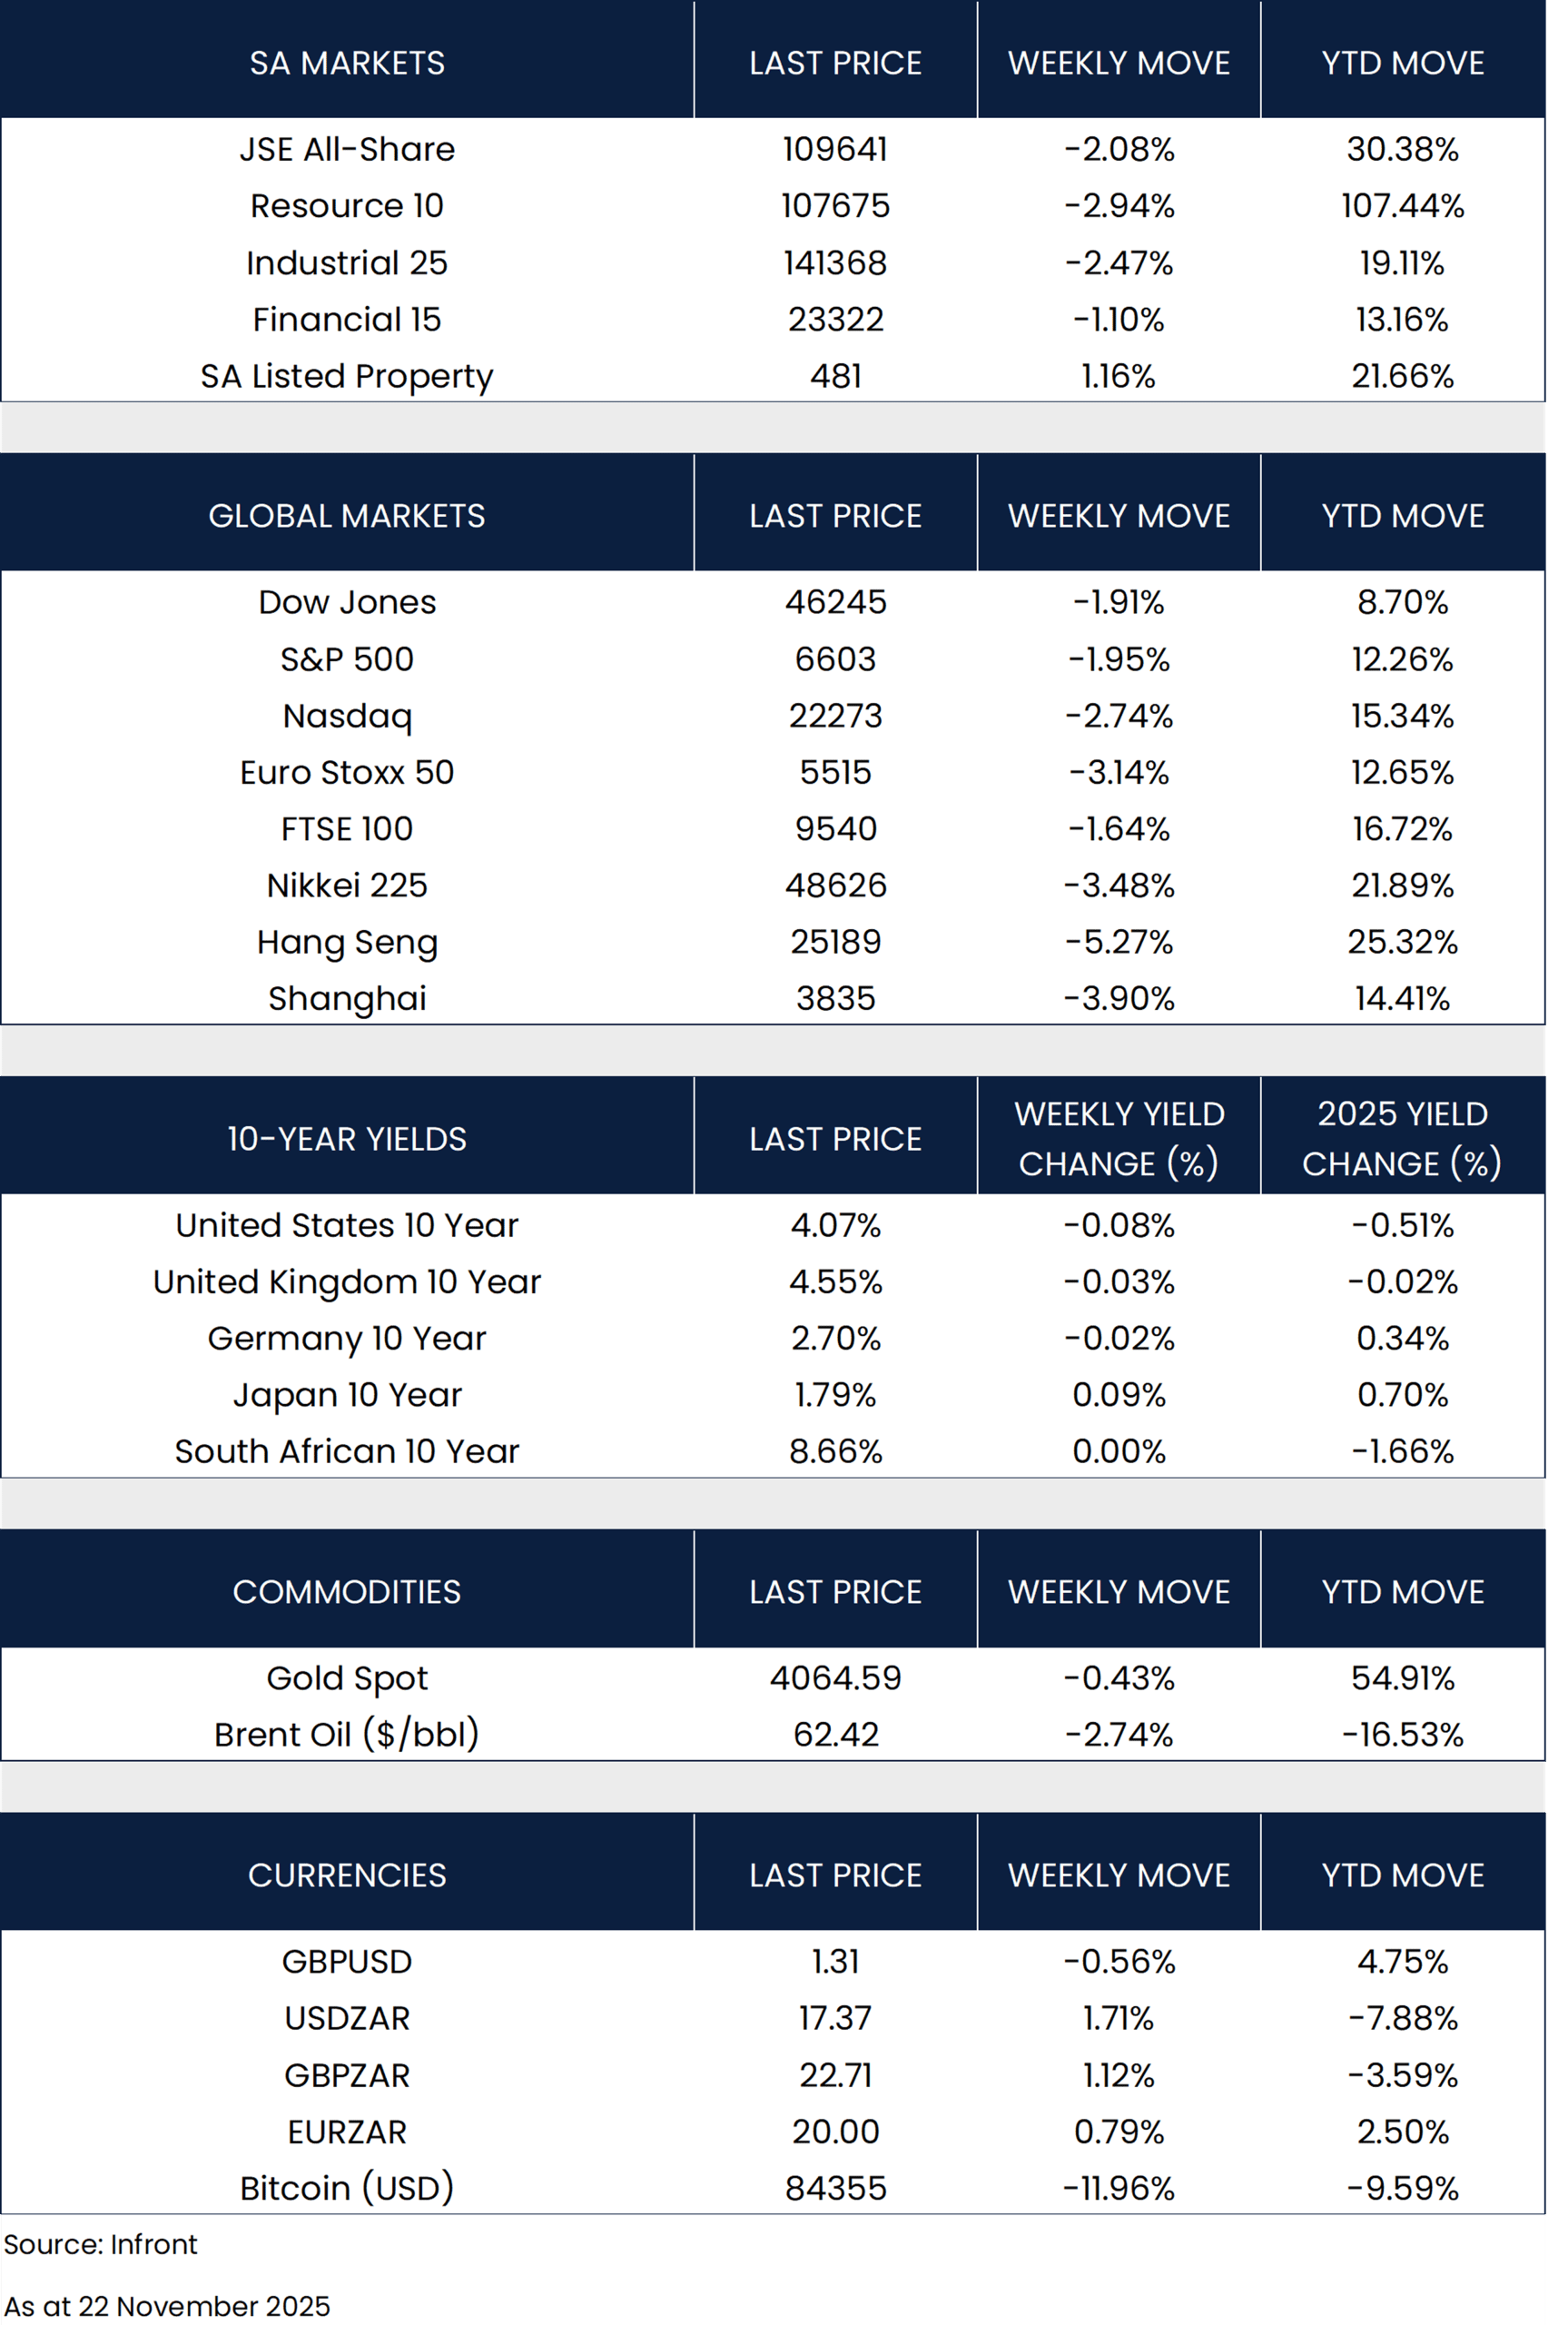Click the CURRENCIES header cell
Screen dimensions: 1568x2325
347,1875
